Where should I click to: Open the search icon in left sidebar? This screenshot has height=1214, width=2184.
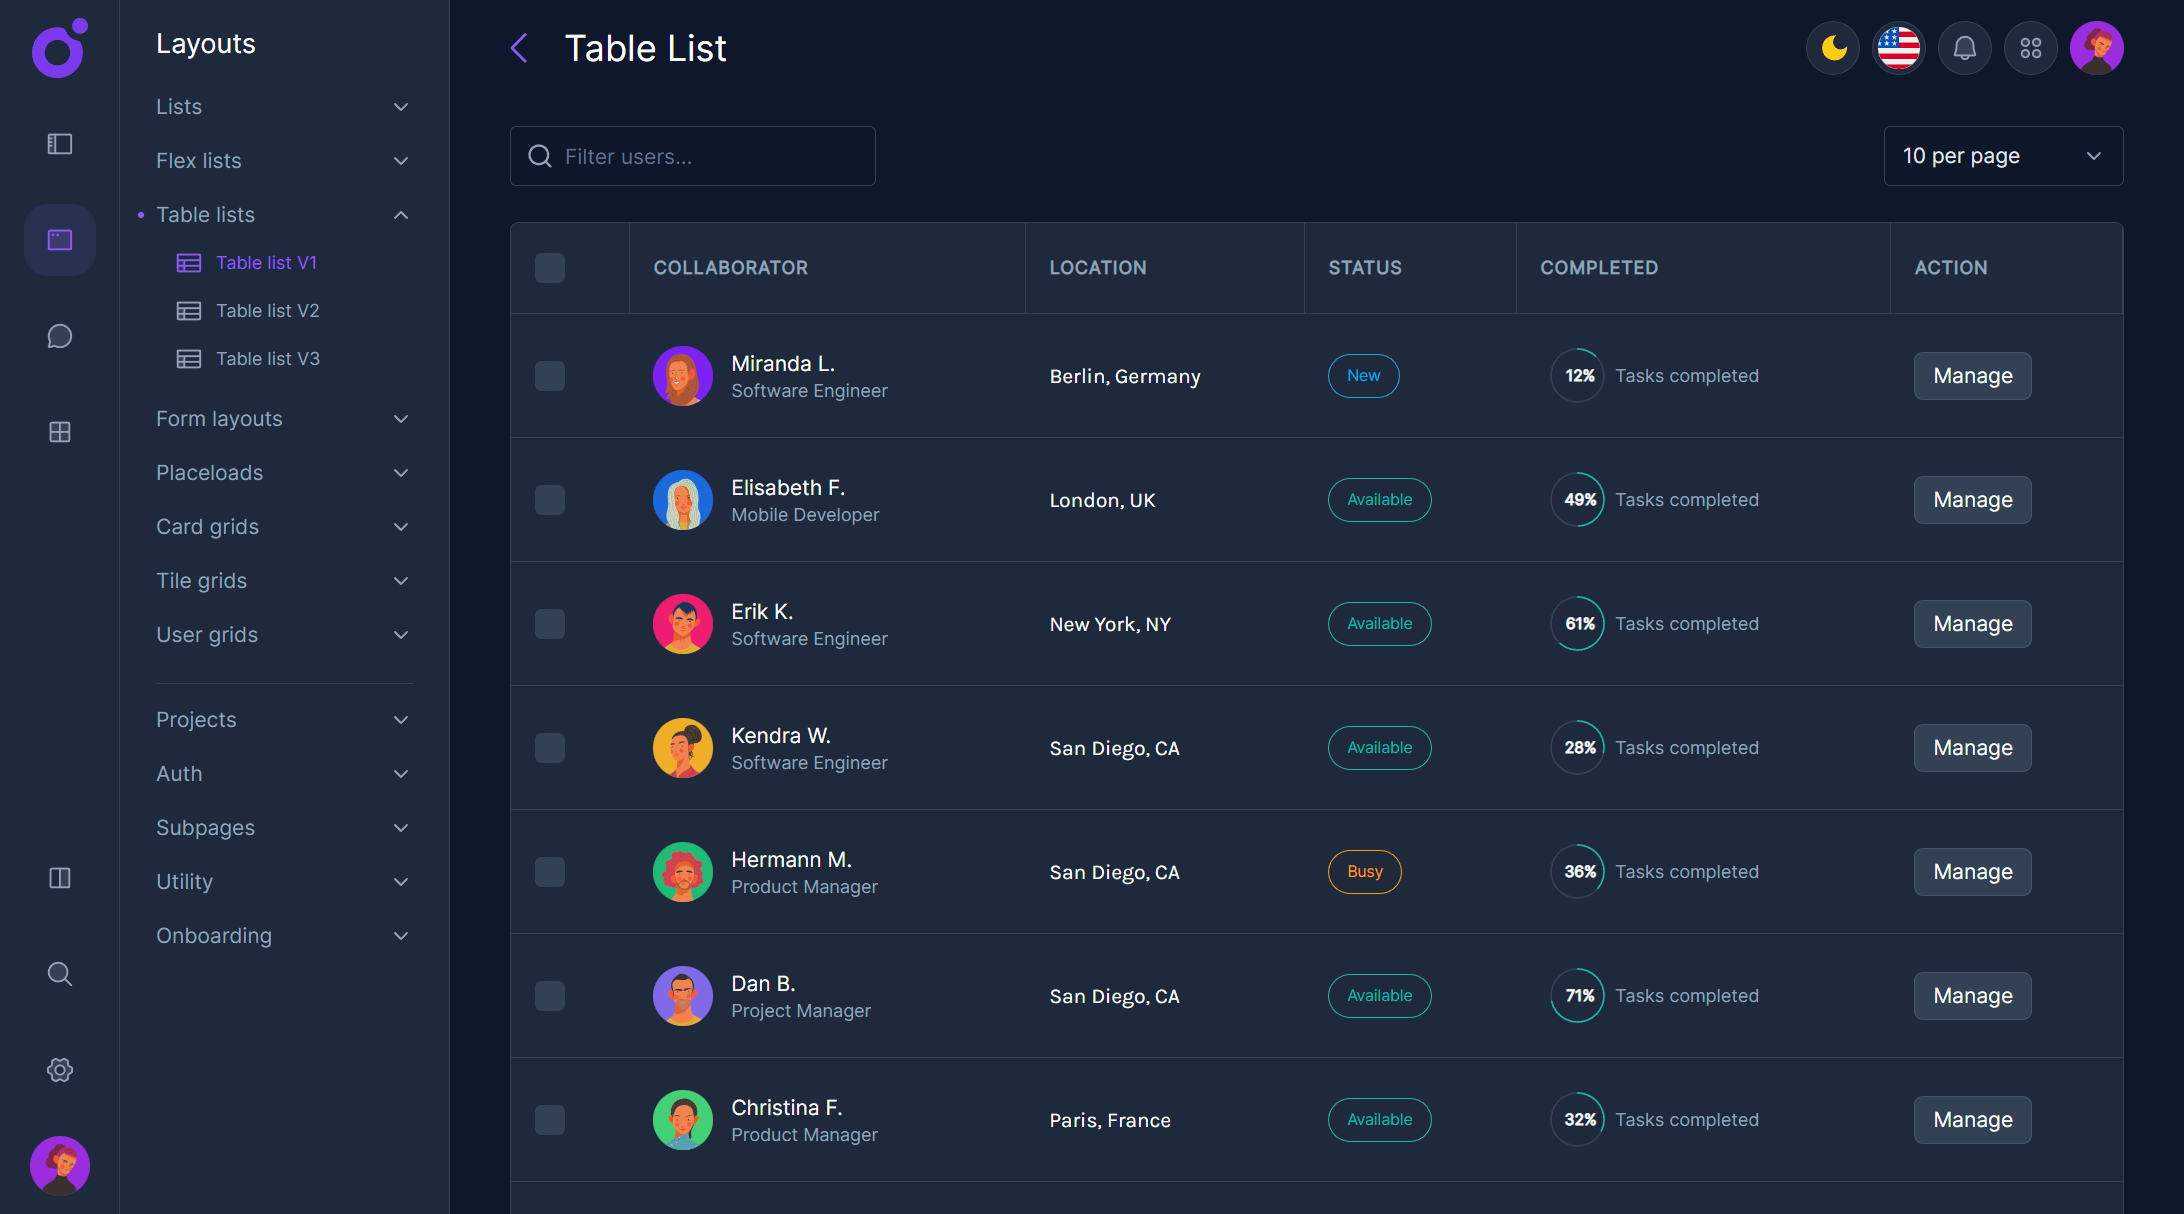pos(59,973)
